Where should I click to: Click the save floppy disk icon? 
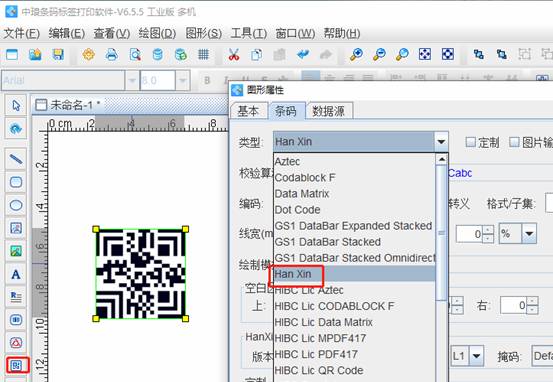(x=58, y=55)
